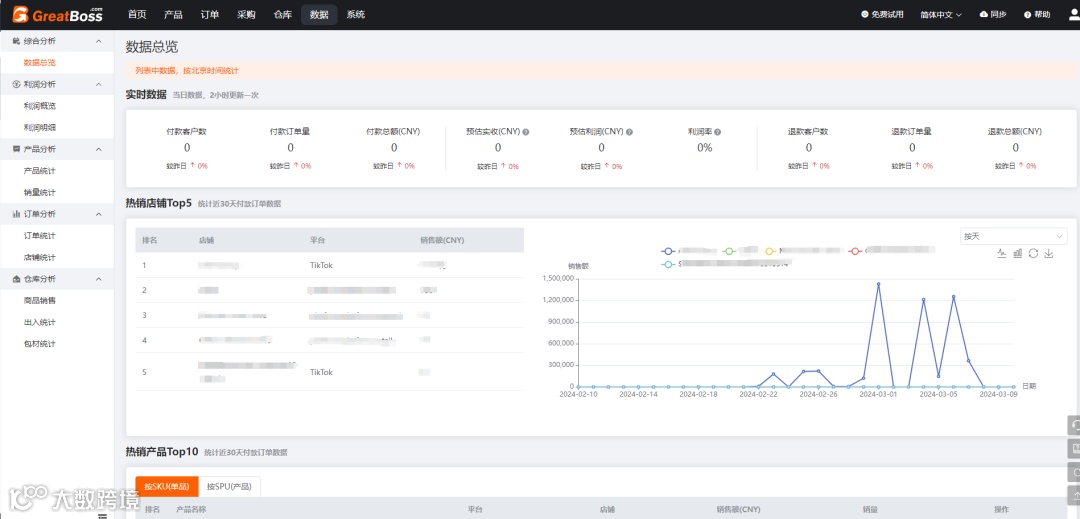1080x519 pixels.
Task: Click the GreatBoss logo
Action: click(57, 14)
